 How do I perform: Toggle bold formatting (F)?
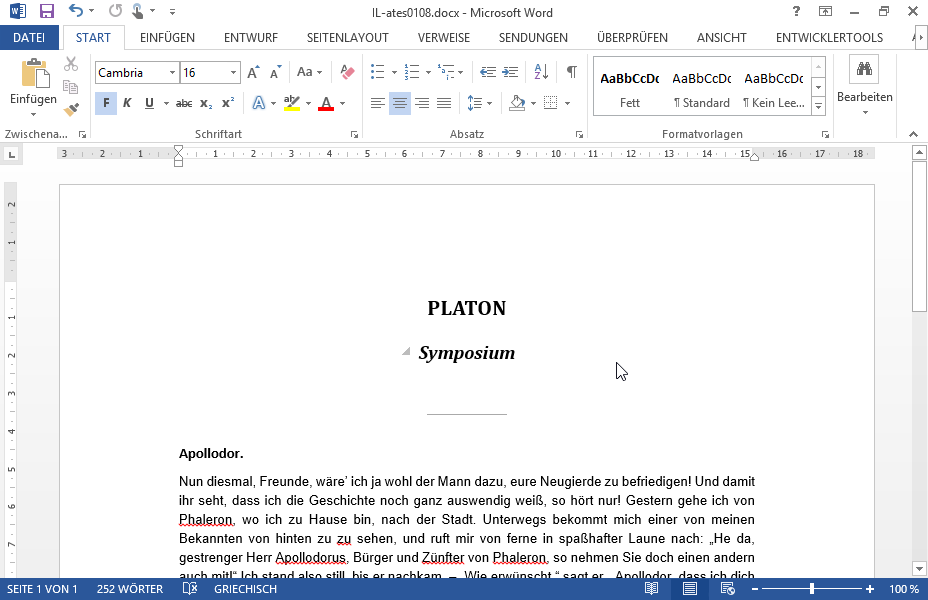106,103
